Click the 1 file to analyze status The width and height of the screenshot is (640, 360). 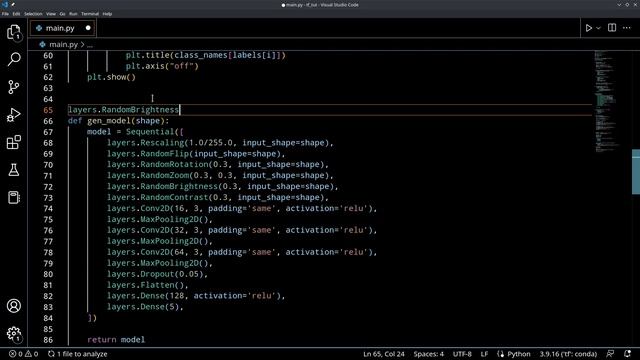coord(78,354)
